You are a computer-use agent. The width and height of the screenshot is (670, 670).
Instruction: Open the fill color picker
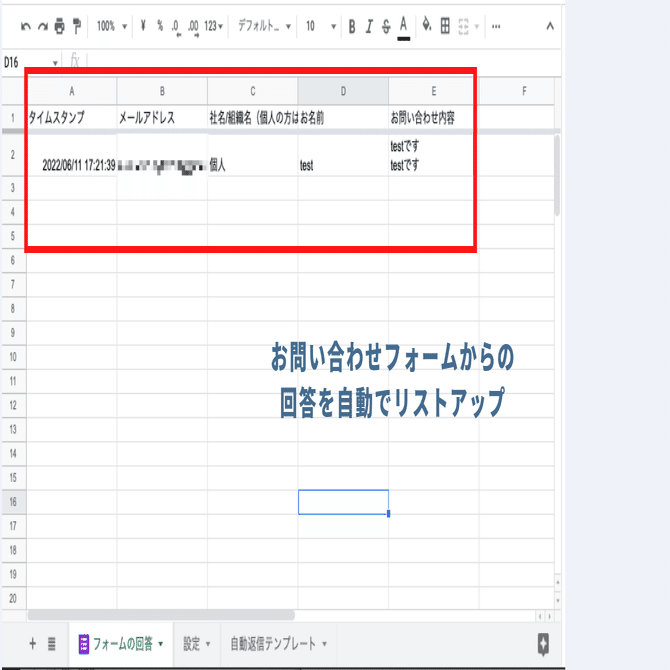tap(426, 25)
